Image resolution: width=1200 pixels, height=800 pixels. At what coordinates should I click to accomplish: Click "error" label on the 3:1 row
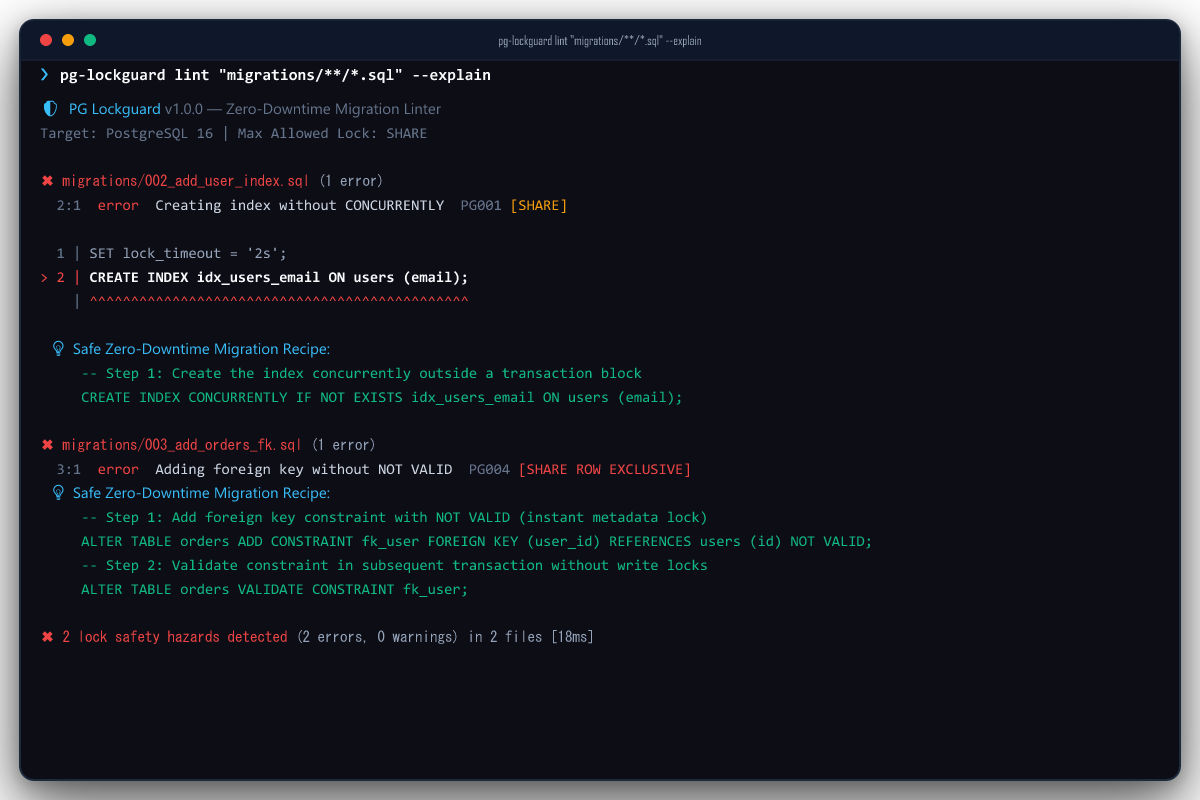click(x=118, y=469)
